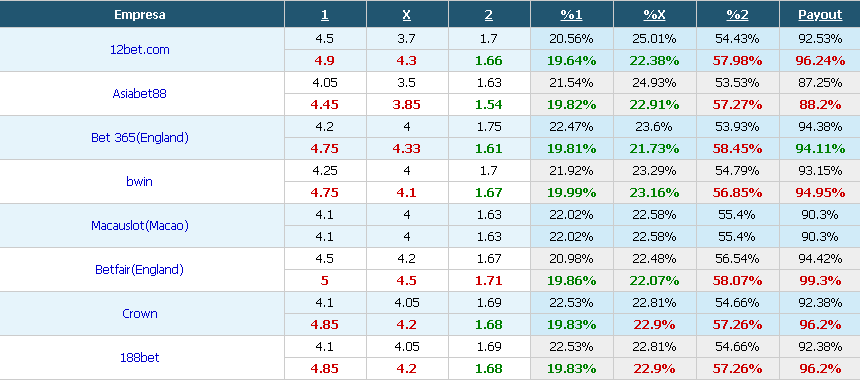Open the 188bet company link
Screen dimensions: 860x380
[x=140, y=358]
